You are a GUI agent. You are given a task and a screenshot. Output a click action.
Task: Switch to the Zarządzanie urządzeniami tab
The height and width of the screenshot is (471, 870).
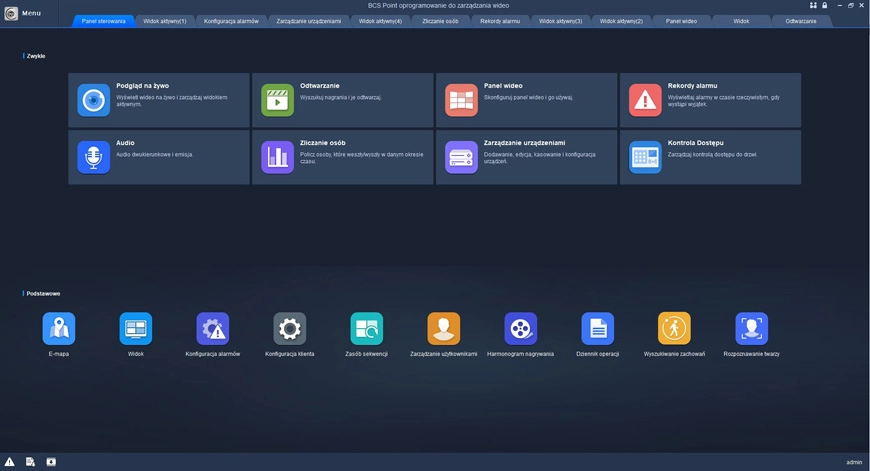(309, 21)
